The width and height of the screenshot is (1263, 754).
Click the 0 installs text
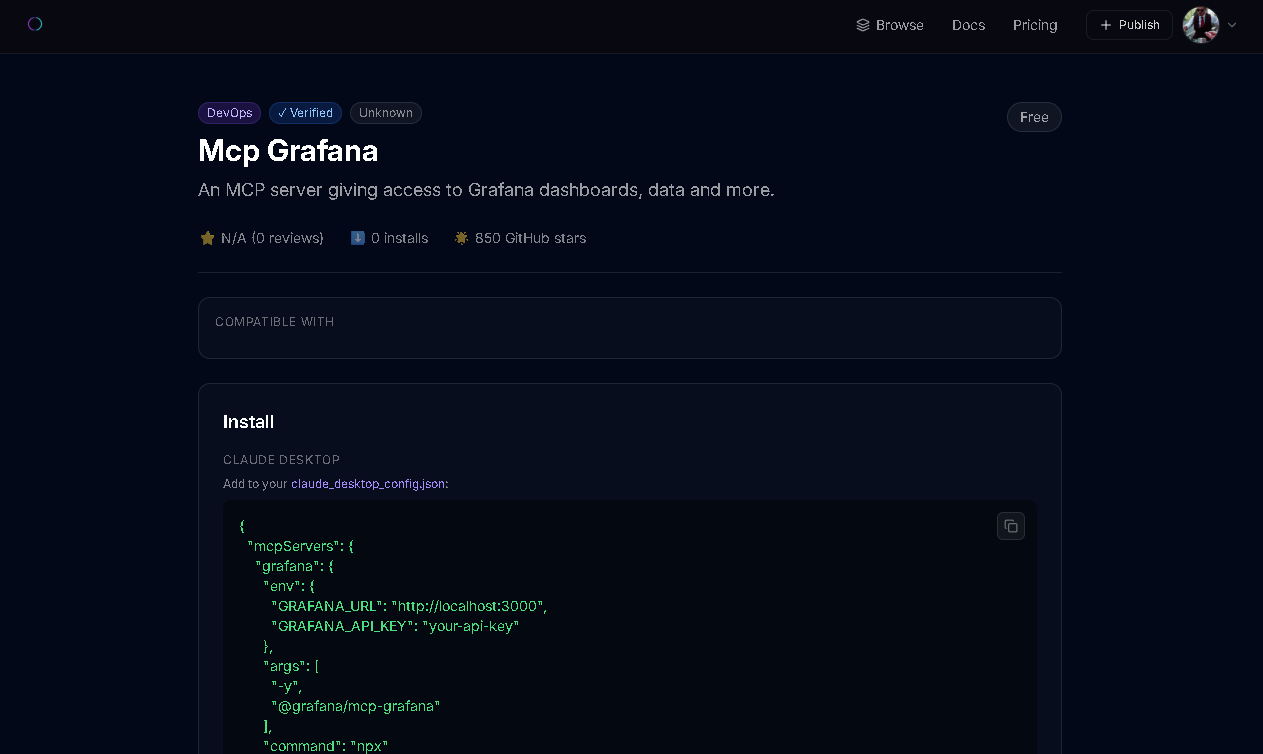click(399, 238)
